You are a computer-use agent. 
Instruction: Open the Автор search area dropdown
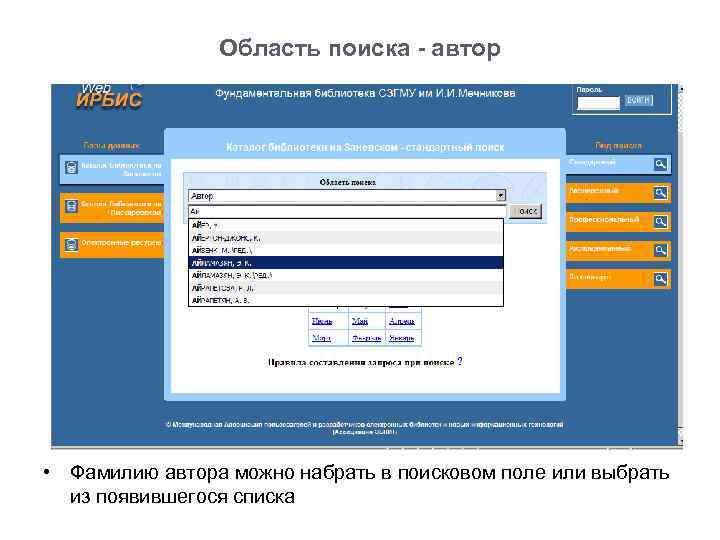tap(501, 196)
